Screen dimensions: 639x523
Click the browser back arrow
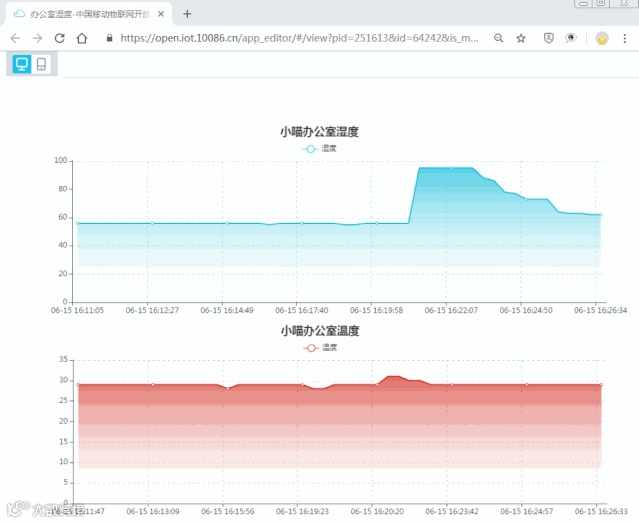coord(15,38)
